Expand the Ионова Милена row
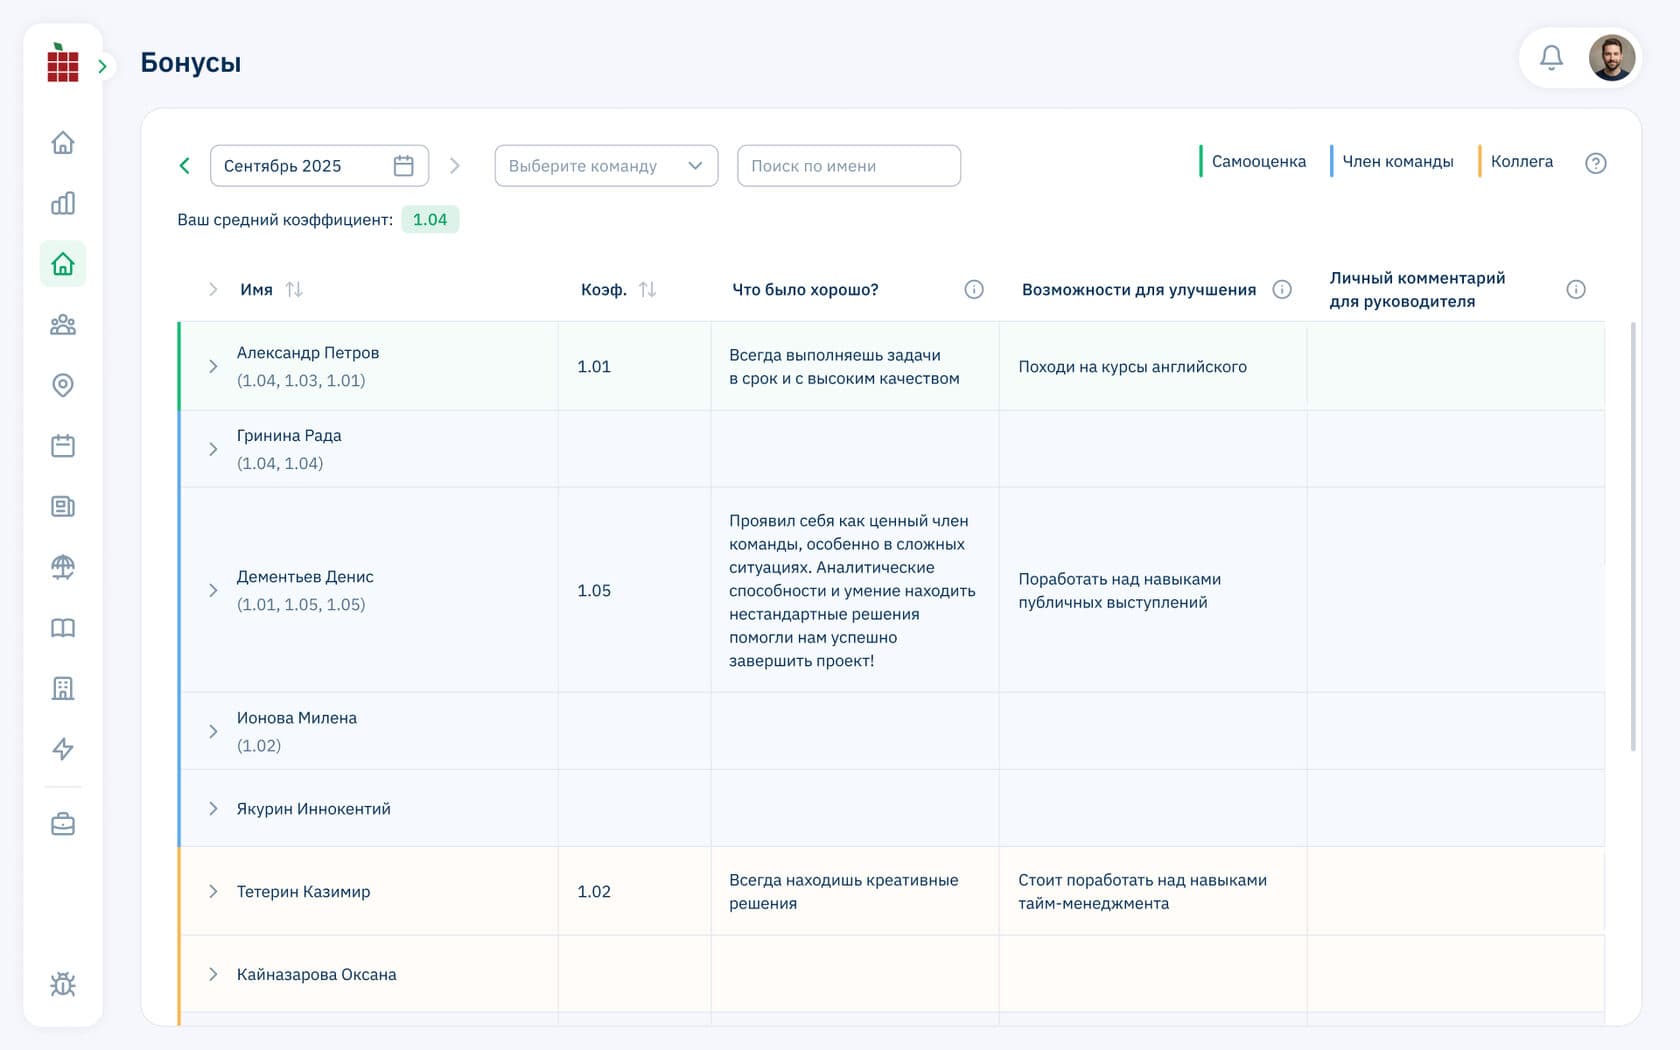Image resolution: width=1680 pixels, height=1050 pixels. 213,731
